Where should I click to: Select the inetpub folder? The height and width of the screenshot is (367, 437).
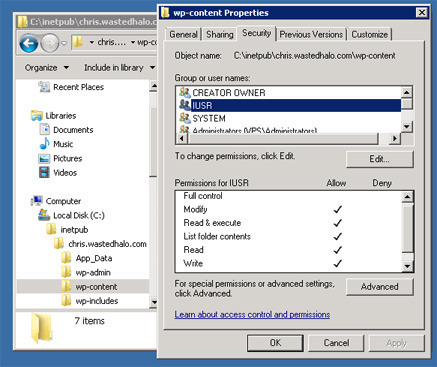(x=74, y=230)
